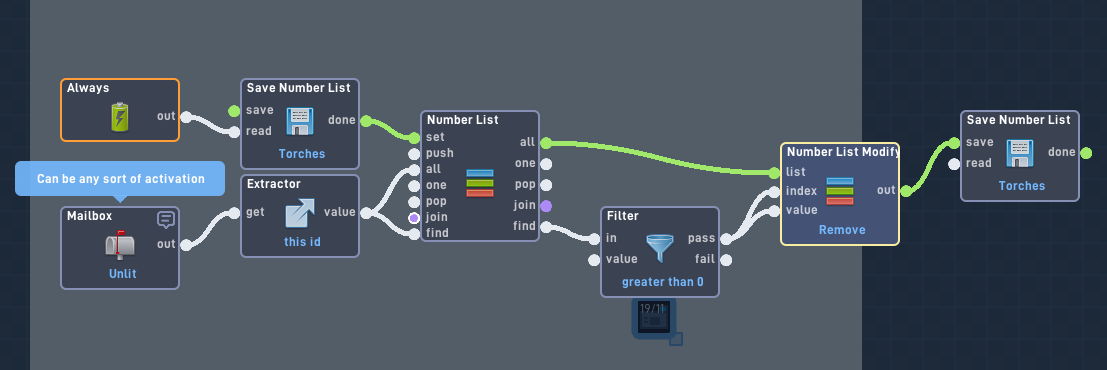Click the stacked bars icon in Number List Modify
This screenshot has width=1107, height=370.
coord(839,191)
